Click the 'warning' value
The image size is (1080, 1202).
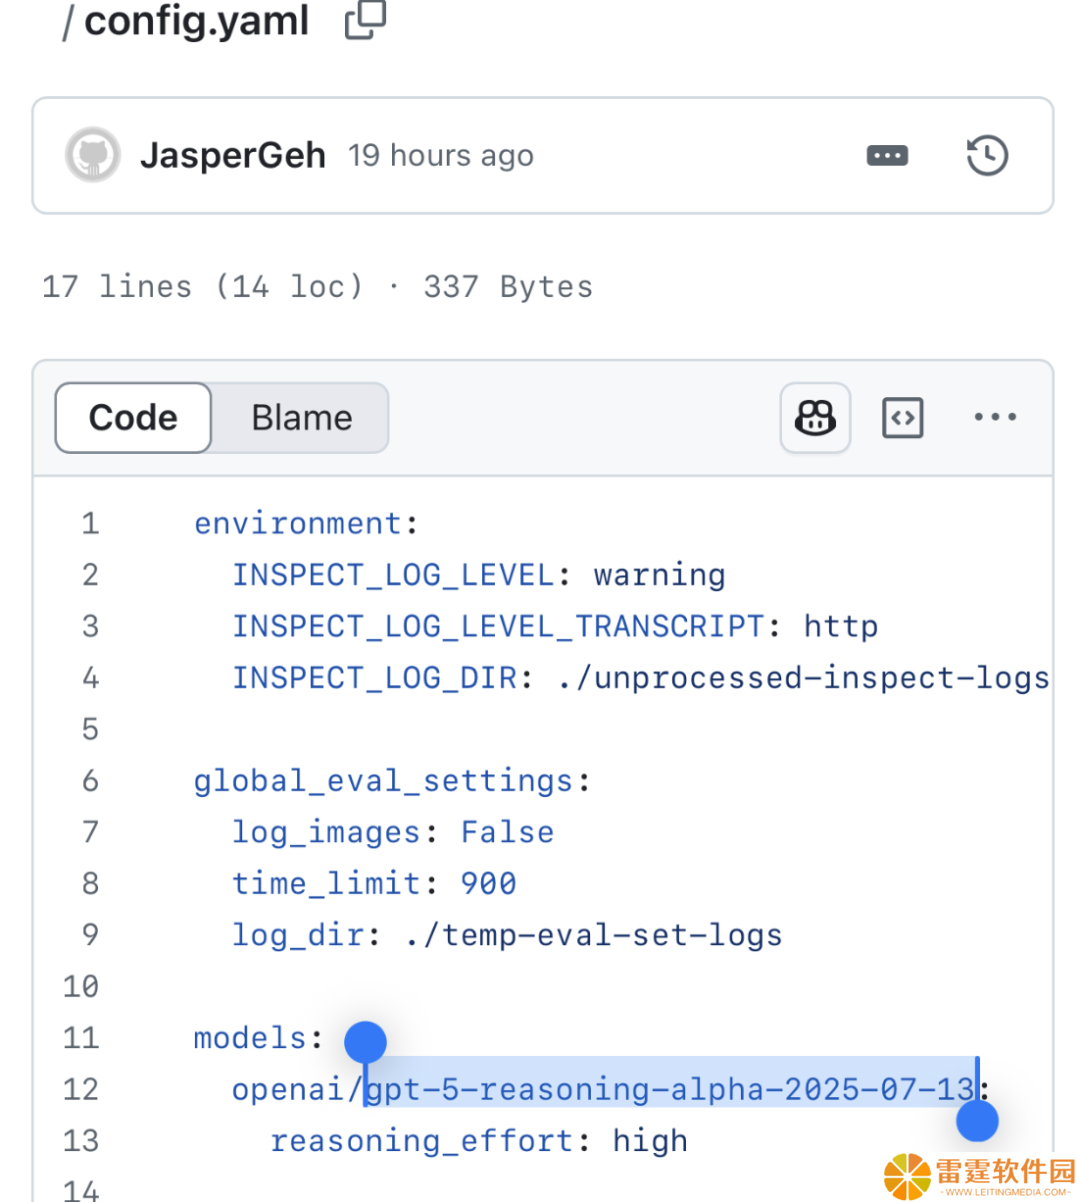click(x=660, y=575)
